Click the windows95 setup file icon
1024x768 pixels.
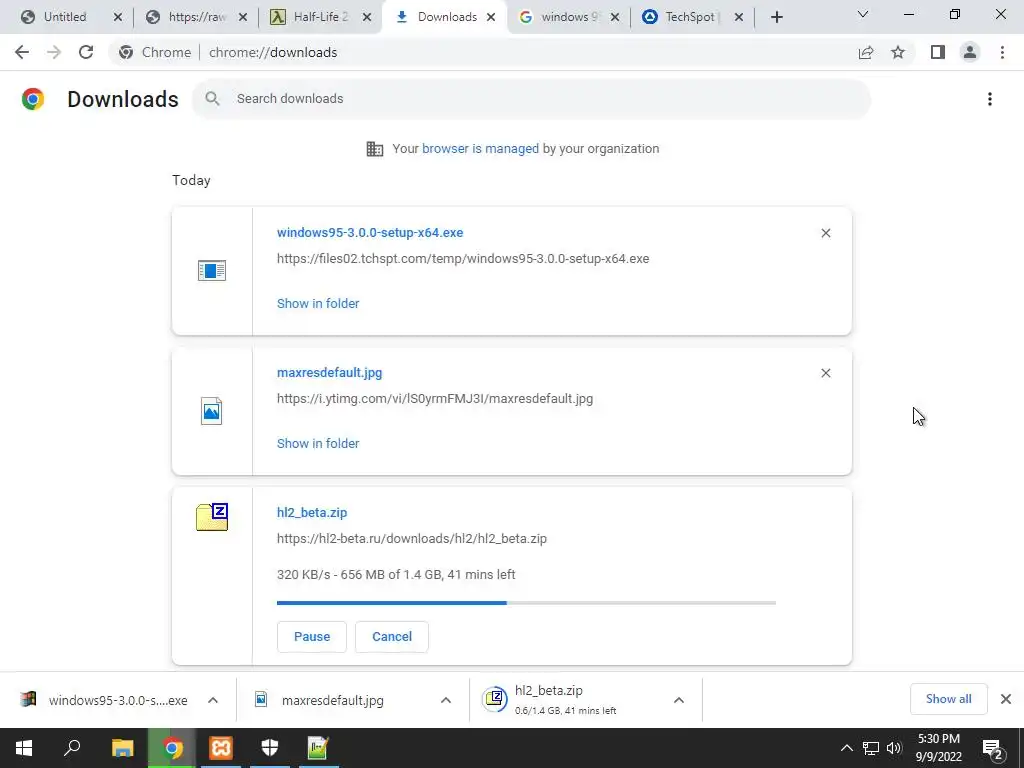212,270
